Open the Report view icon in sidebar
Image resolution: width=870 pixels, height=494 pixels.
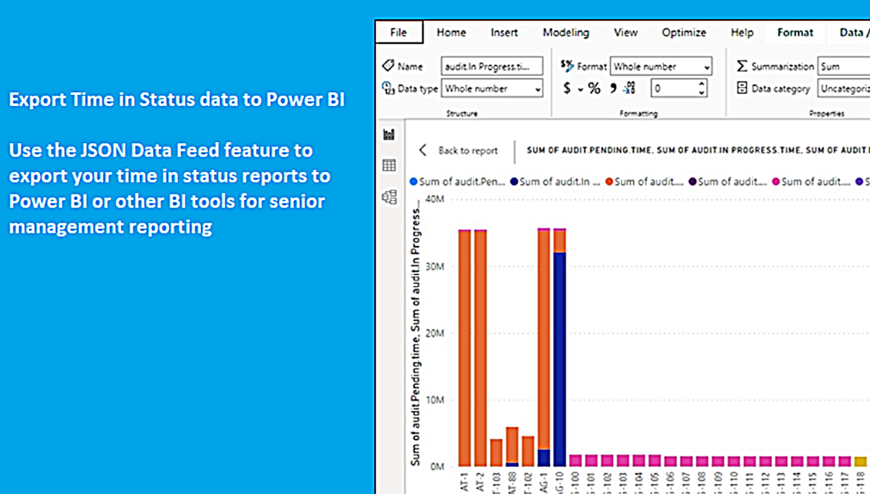click(389, 134)
